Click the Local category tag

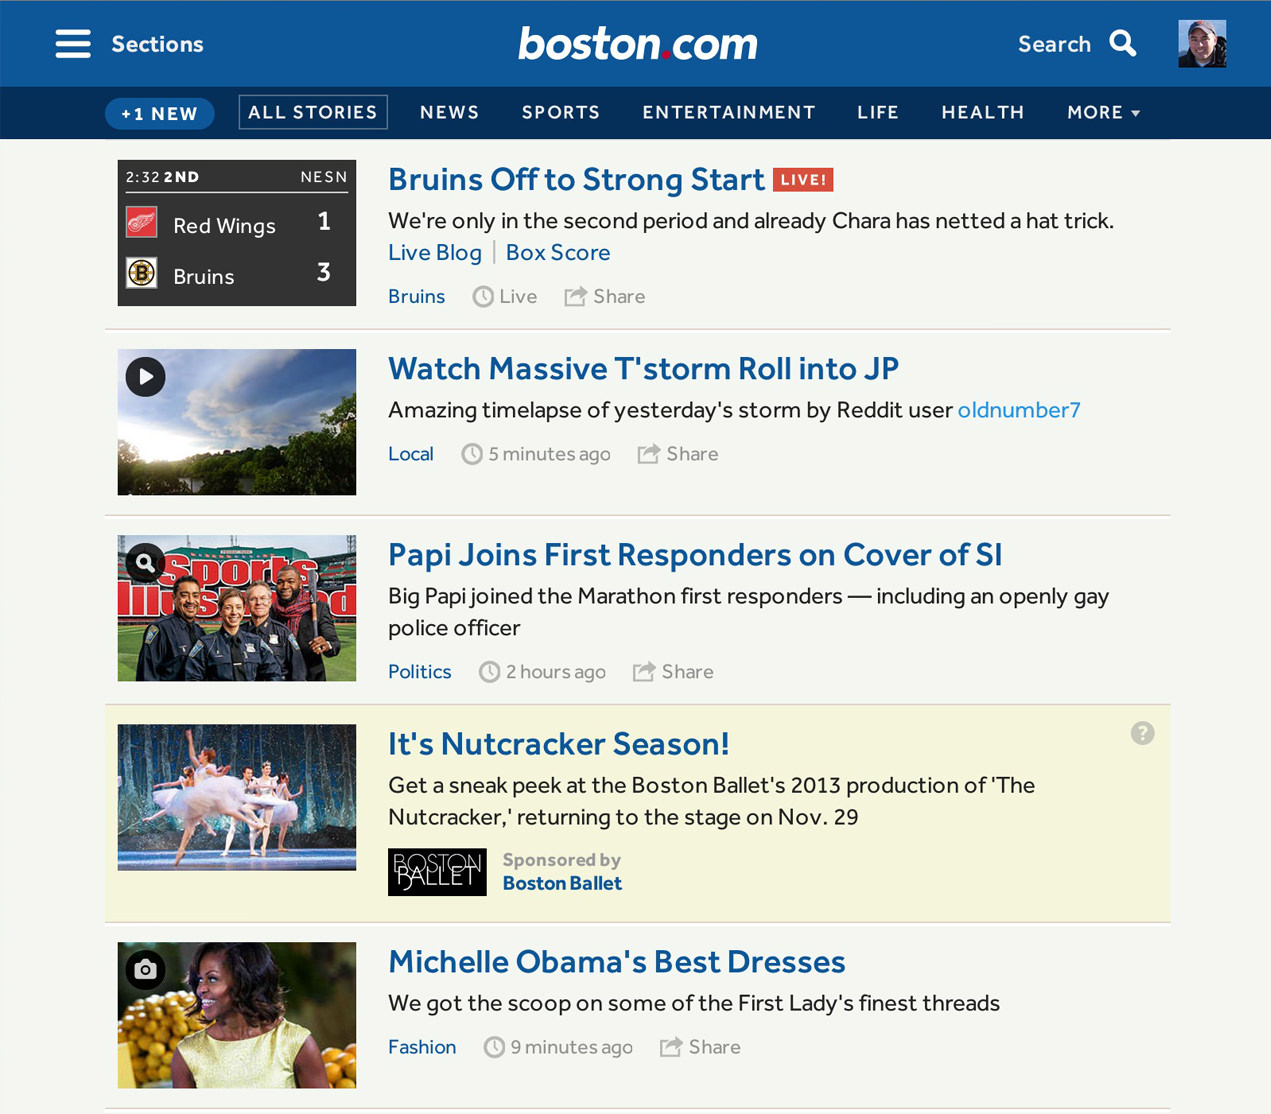coord(411,454)
